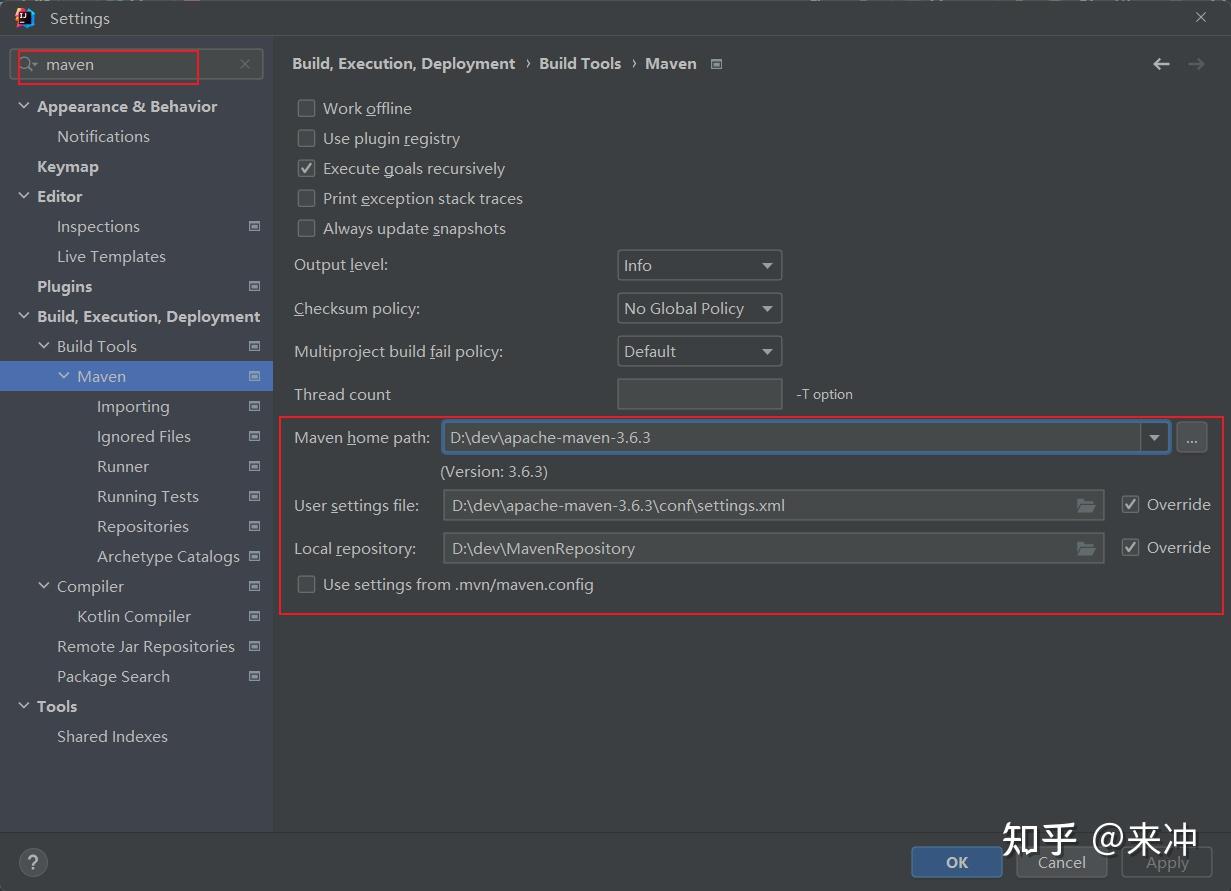Focus the Thread count field
Screen dimensions: 1231x891
pos(700,394)
